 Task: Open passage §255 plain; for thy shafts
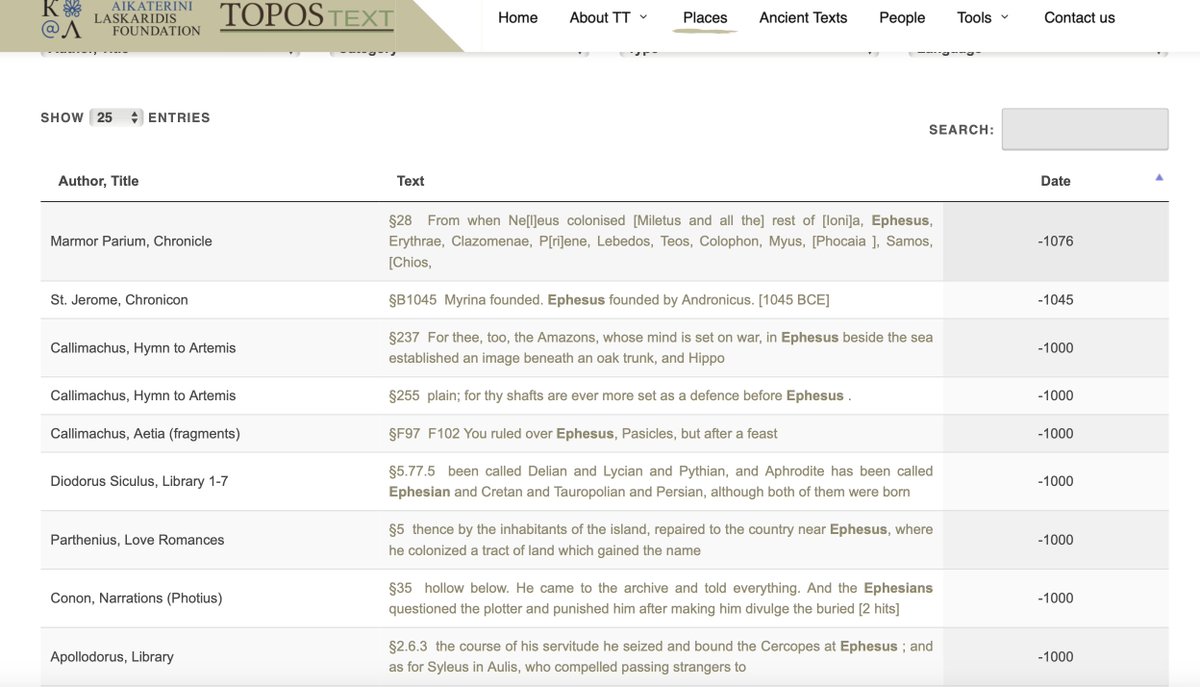620,396
